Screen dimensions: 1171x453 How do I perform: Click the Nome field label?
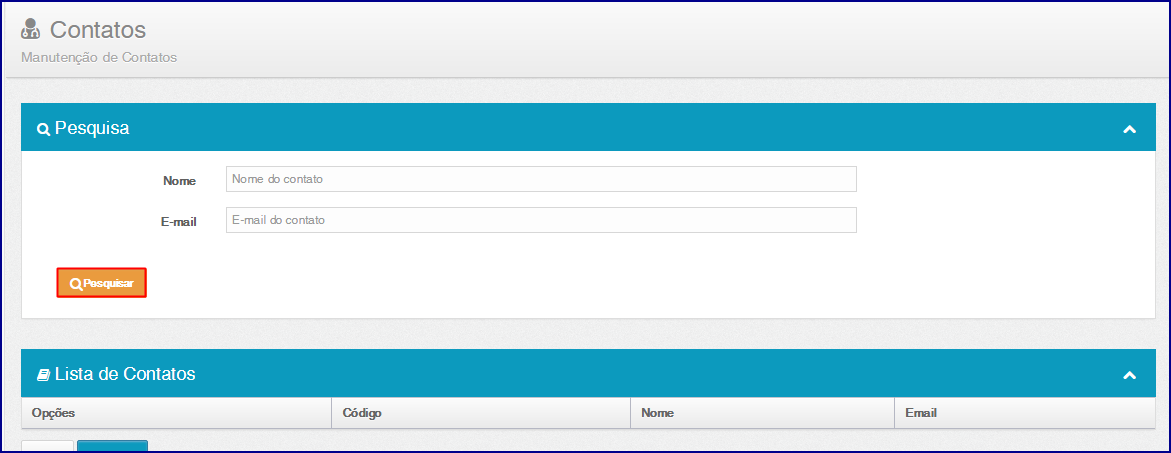pyautogui.click(x=179, y=181)
